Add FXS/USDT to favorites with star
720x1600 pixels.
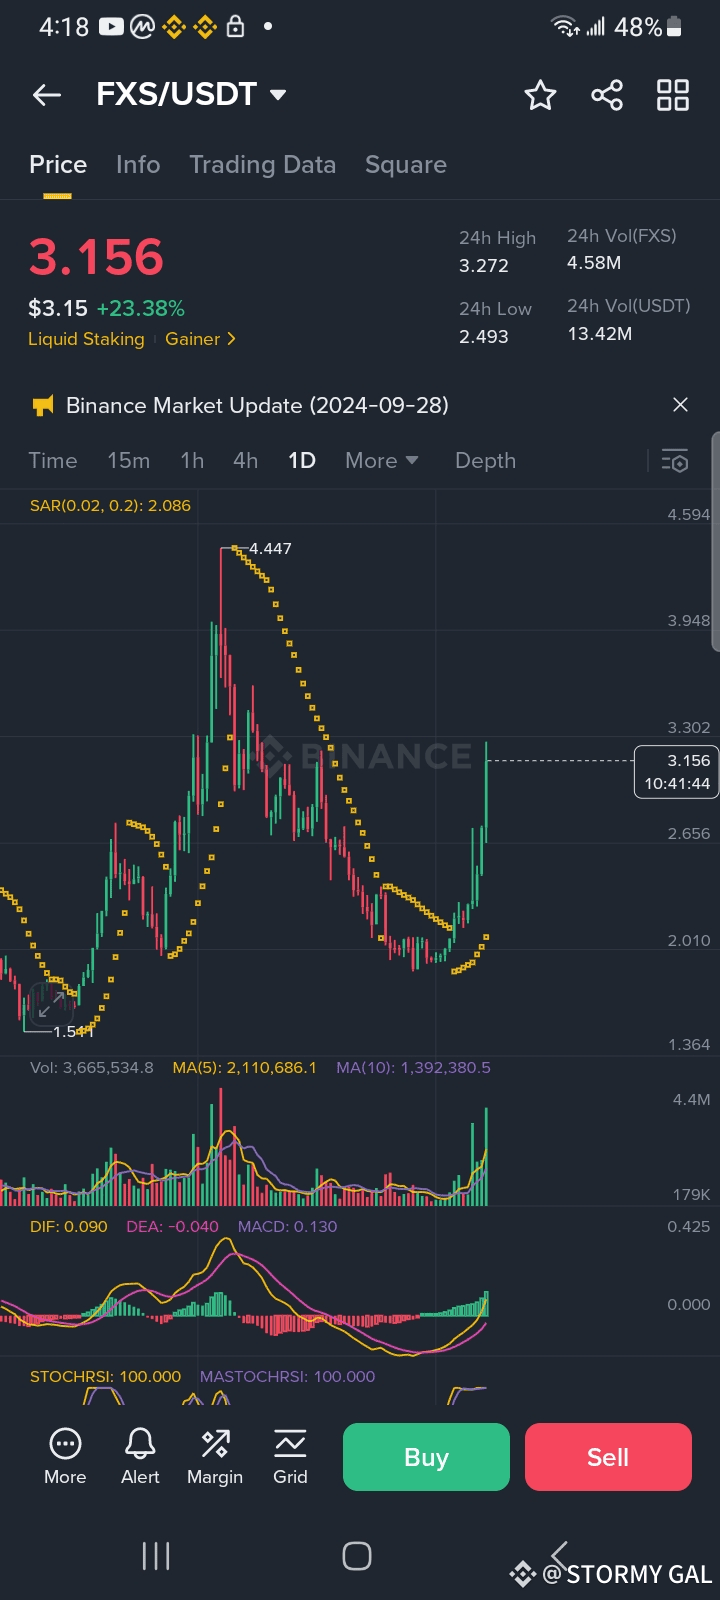point(540,95)
